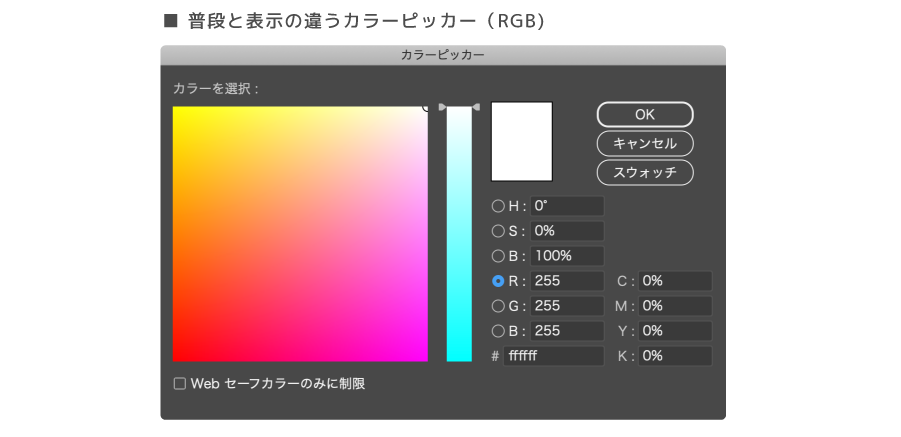Click the C cyan percentage field
The height and width of the screenshot is (437, 901).
675,281
